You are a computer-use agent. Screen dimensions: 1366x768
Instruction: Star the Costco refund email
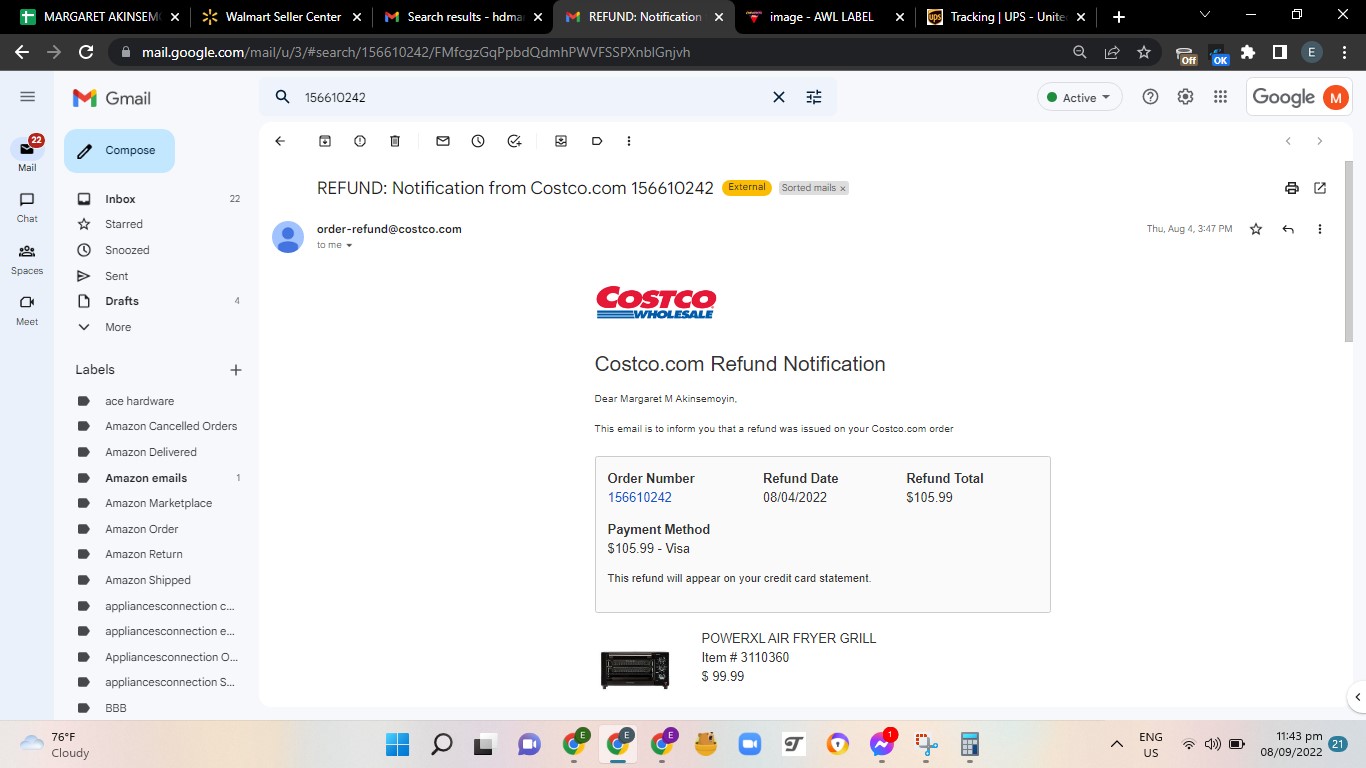tap(1256, 229)
